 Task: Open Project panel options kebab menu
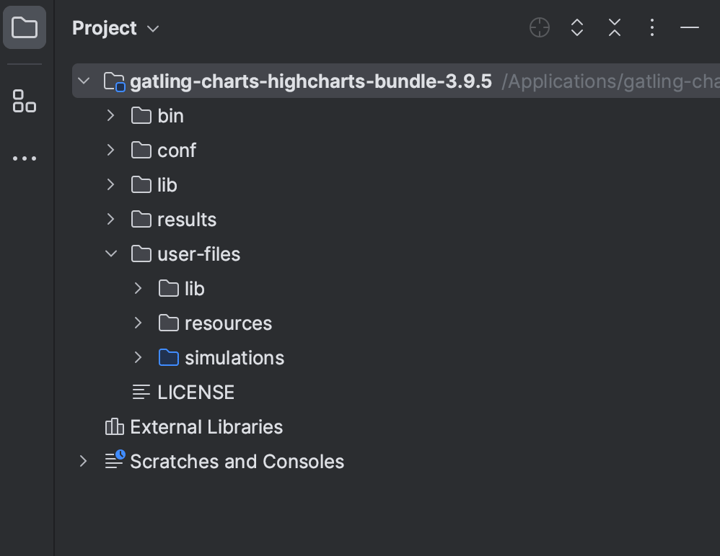coord(652,28)
